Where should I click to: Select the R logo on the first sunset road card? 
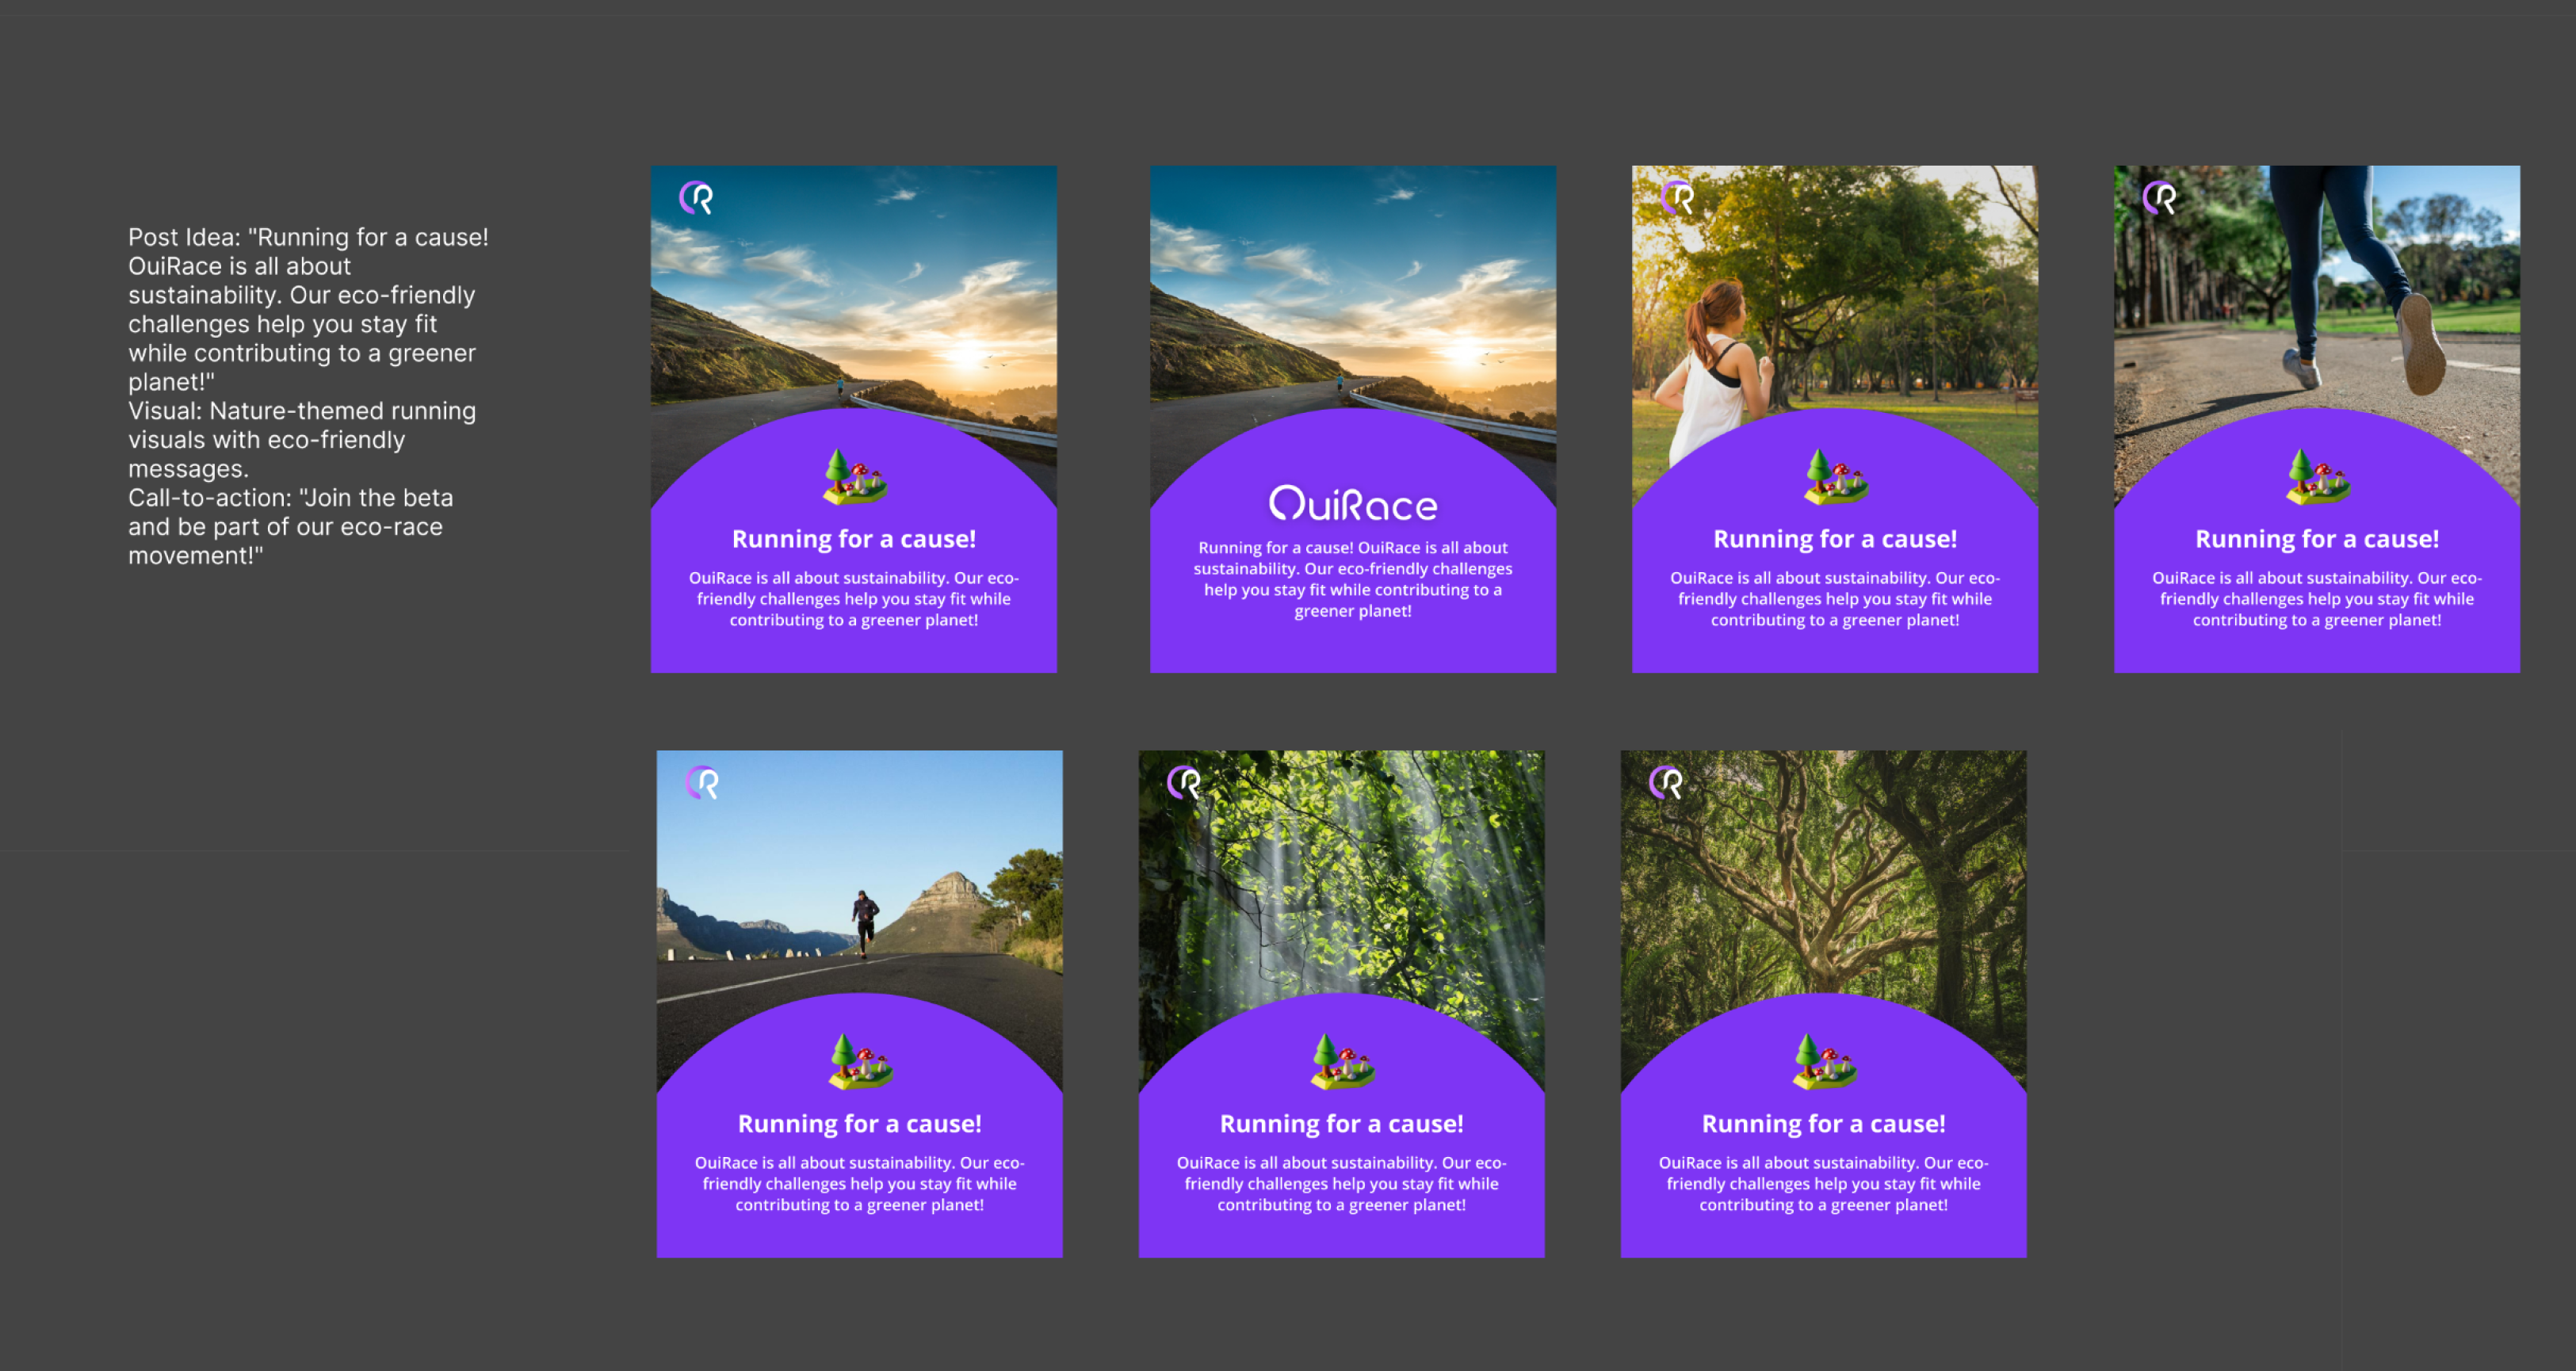click(x=696, y=198)
